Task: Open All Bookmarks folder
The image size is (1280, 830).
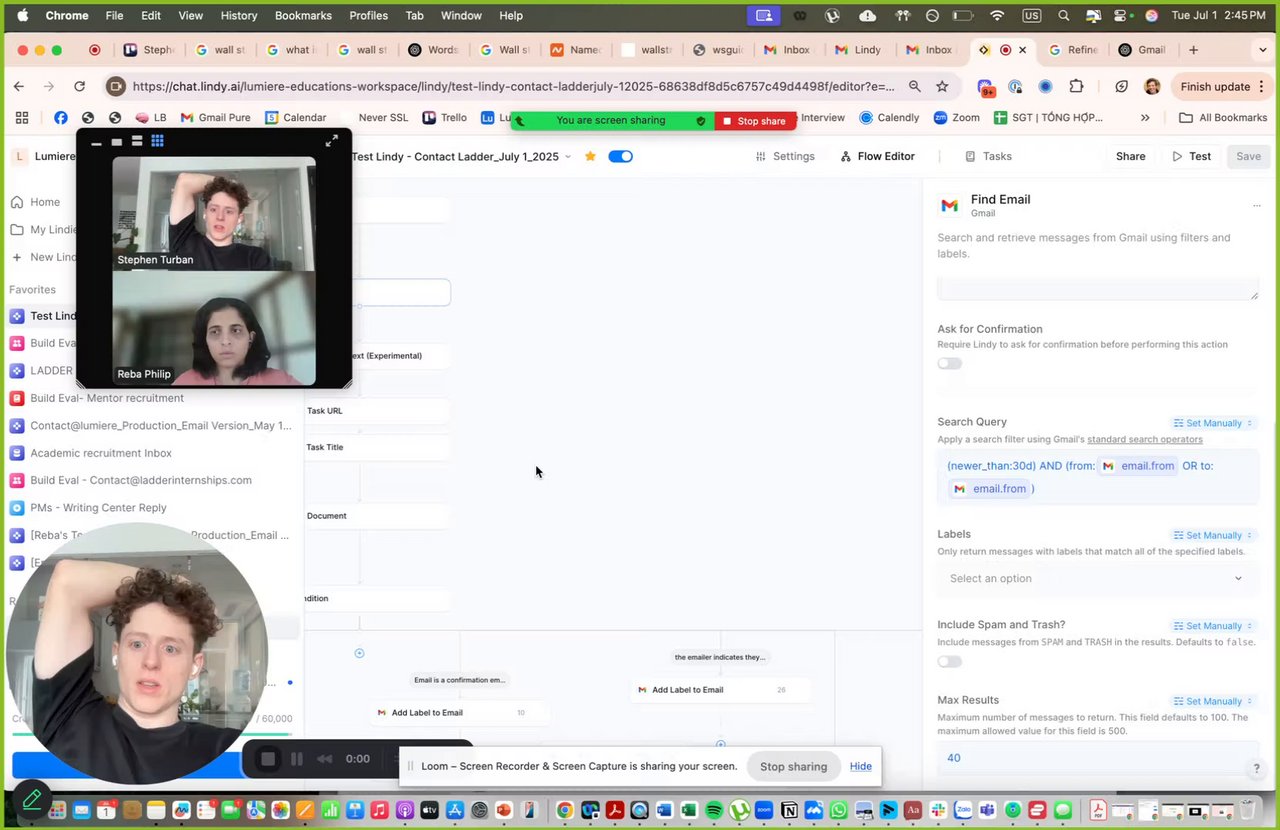Action: pos(1223,118)
